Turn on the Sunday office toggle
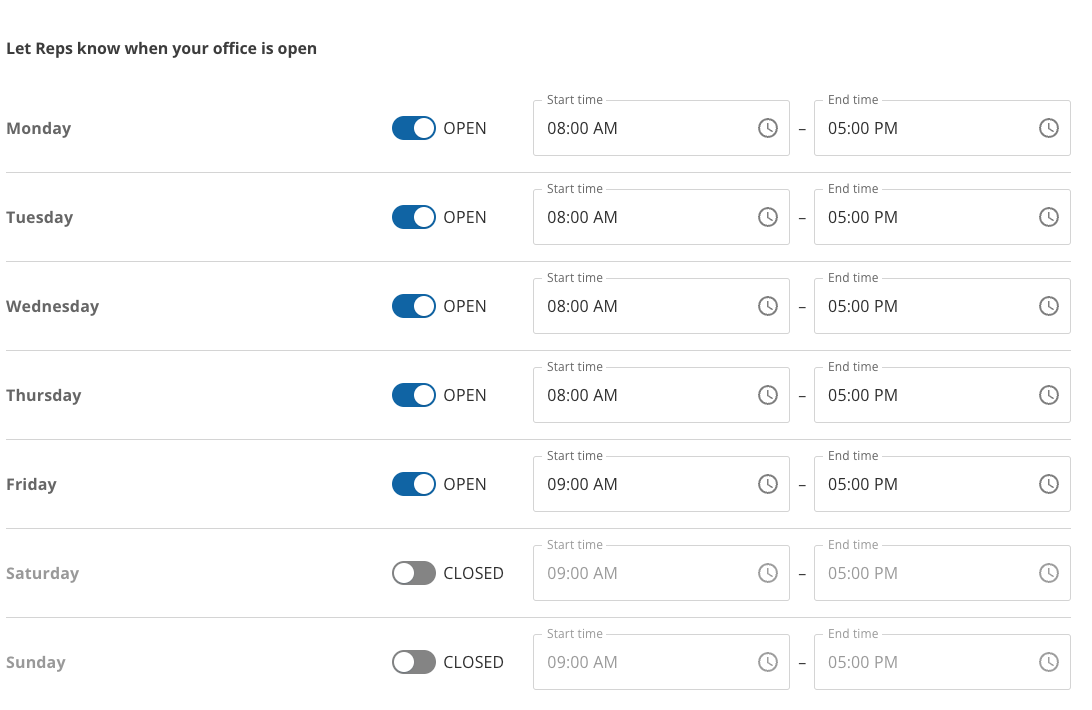 414,662
